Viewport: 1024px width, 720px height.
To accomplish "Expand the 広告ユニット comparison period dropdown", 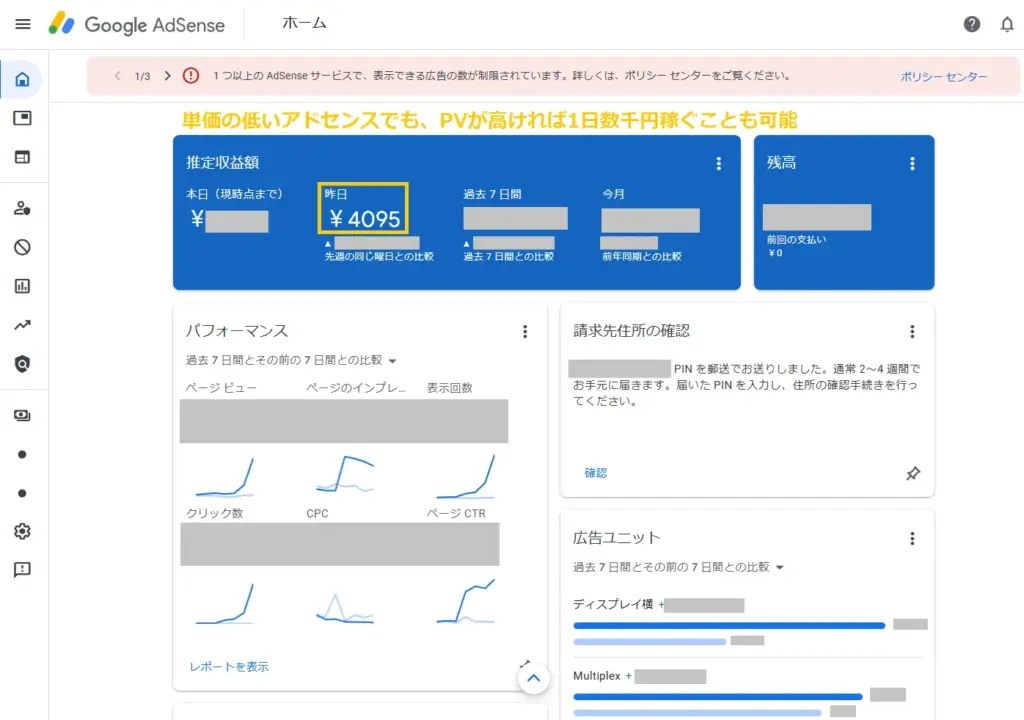I will pos(783,565).
